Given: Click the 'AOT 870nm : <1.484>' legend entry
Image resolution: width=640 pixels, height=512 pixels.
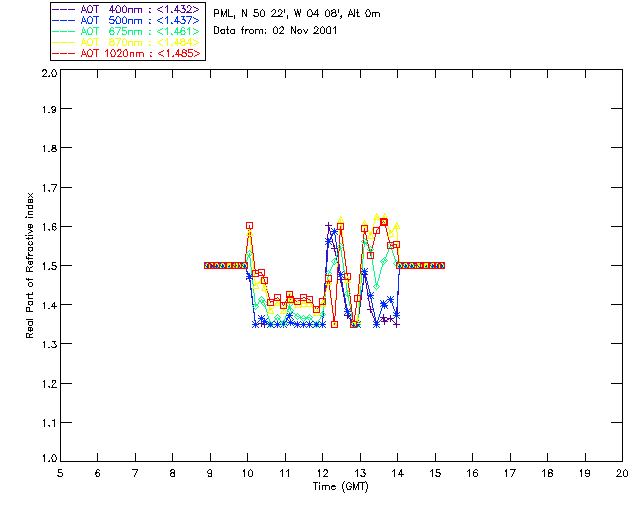Looking at the screenshot, I should pyautogui.click(x=127, y=42).
